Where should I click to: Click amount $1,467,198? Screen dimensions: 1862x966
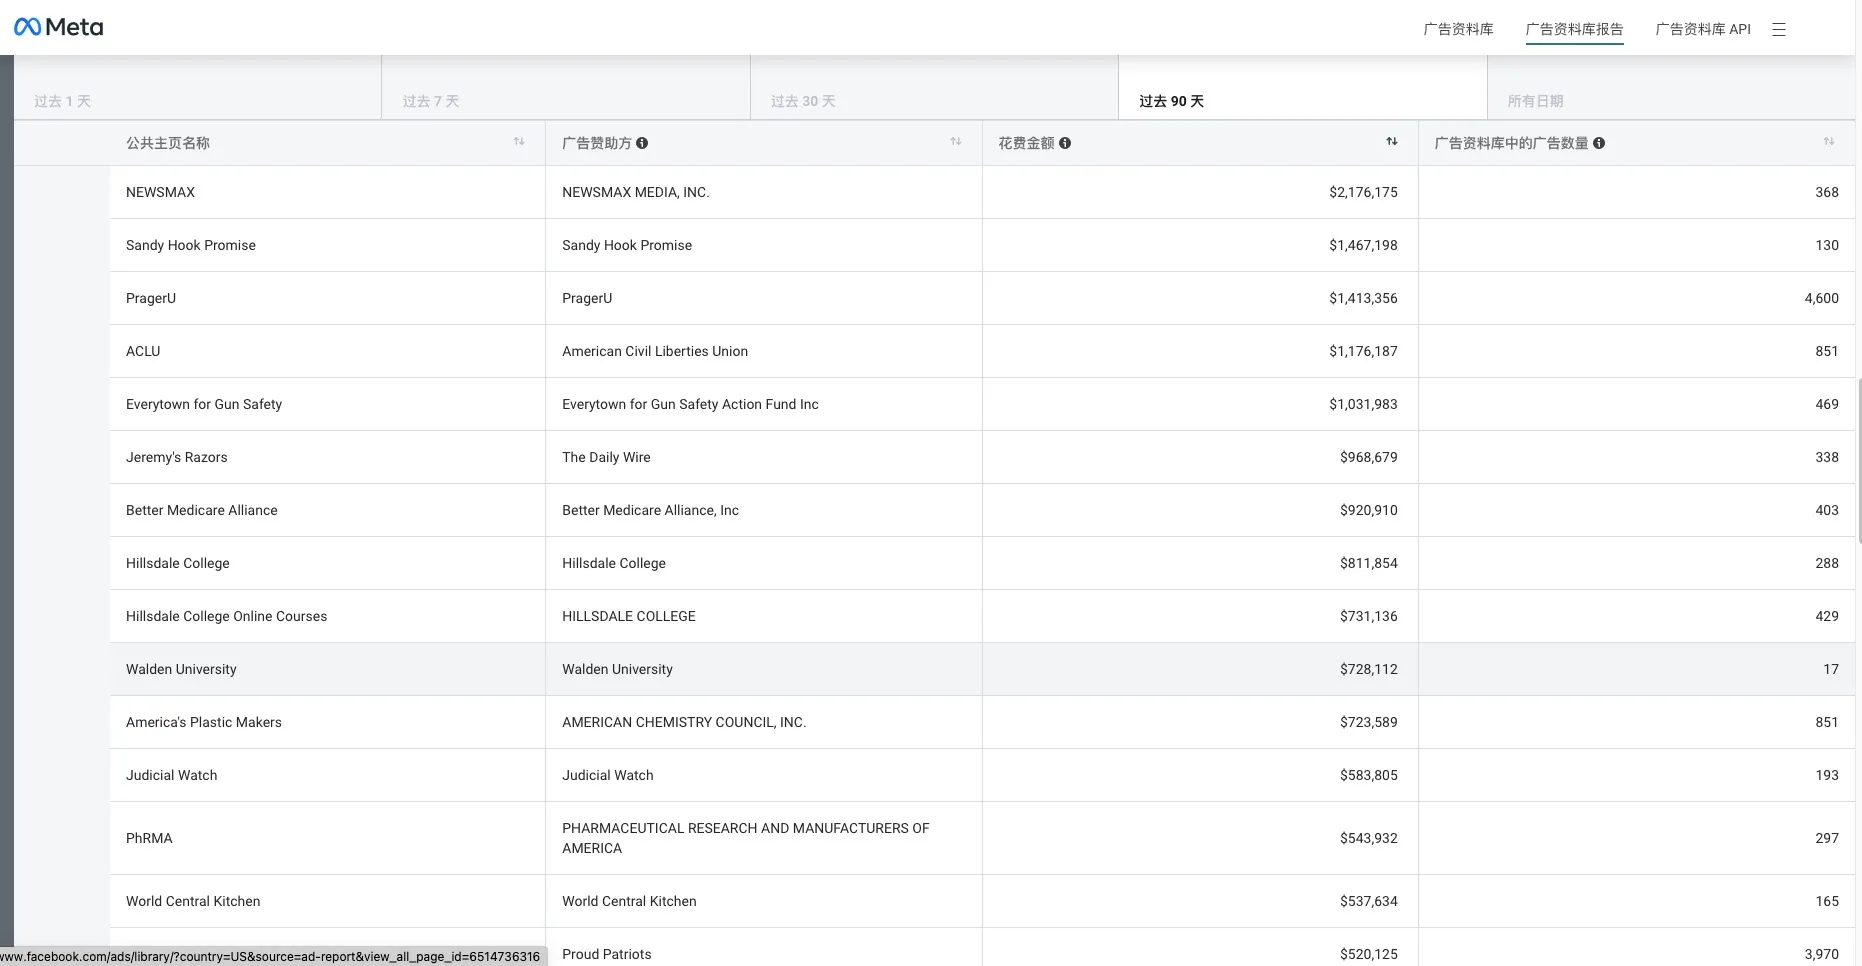coord(1363,245)
